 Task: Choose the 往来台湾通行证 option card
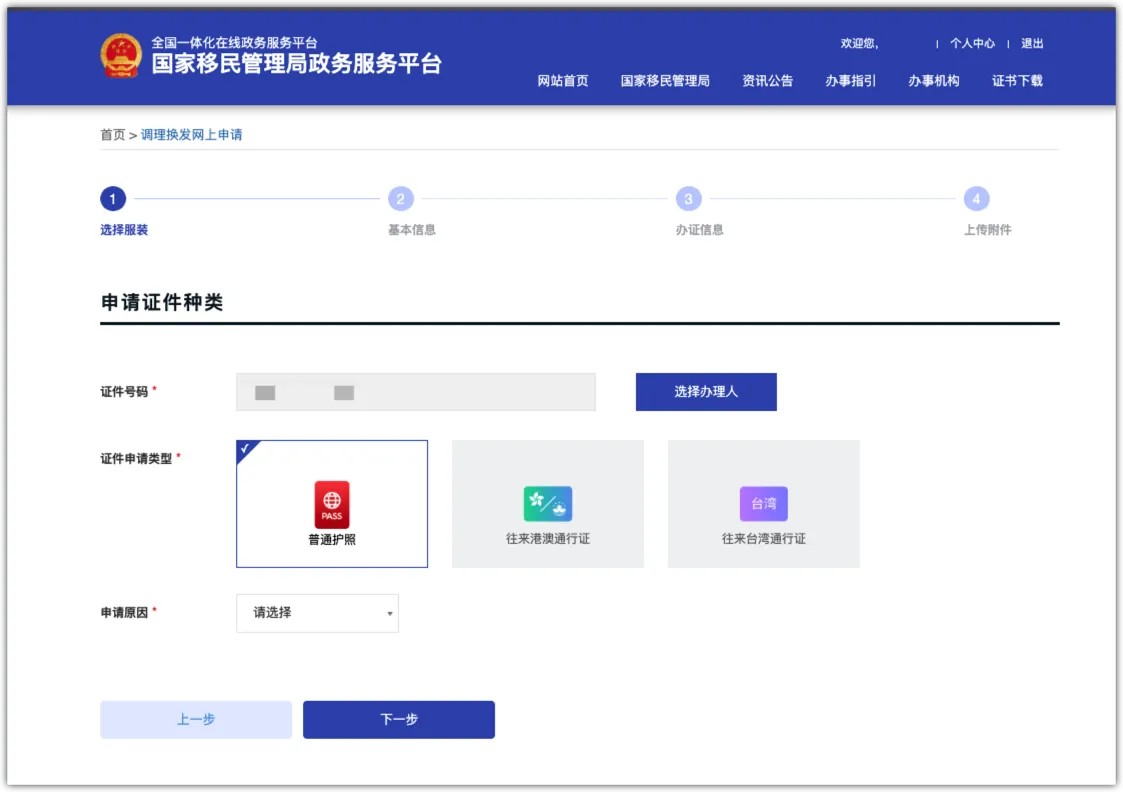(x=764, y=504)
